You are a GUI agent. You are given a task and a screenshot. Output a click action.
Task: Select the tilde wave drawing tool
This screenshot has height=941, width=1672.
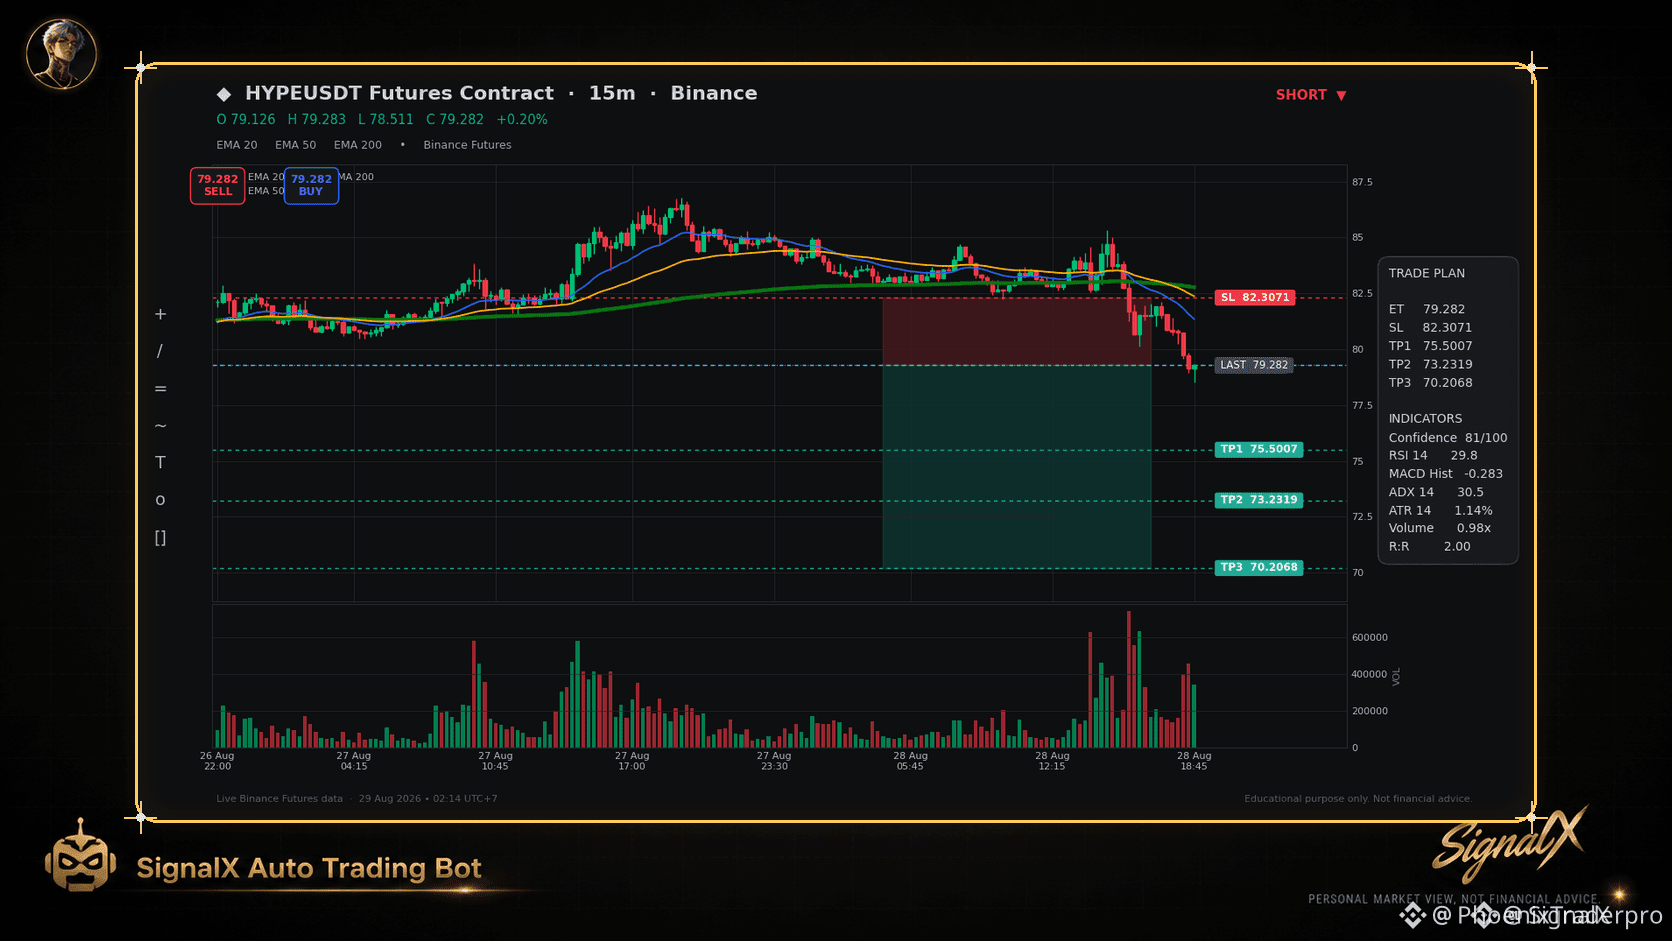pyautogui.click(x=160, y=426)
